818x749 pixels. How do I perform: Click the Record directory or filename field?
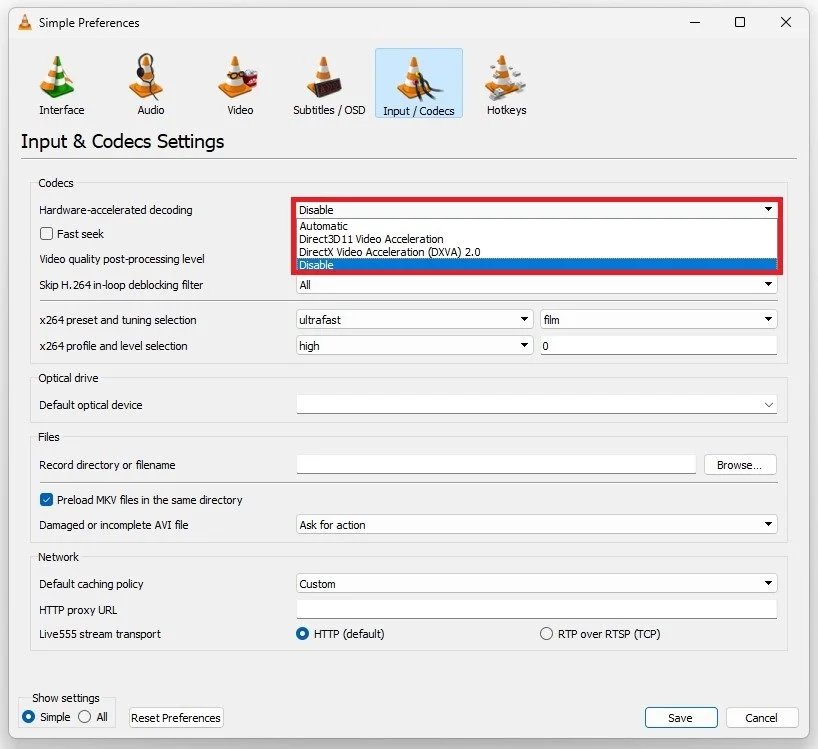[x=496, y=465]
